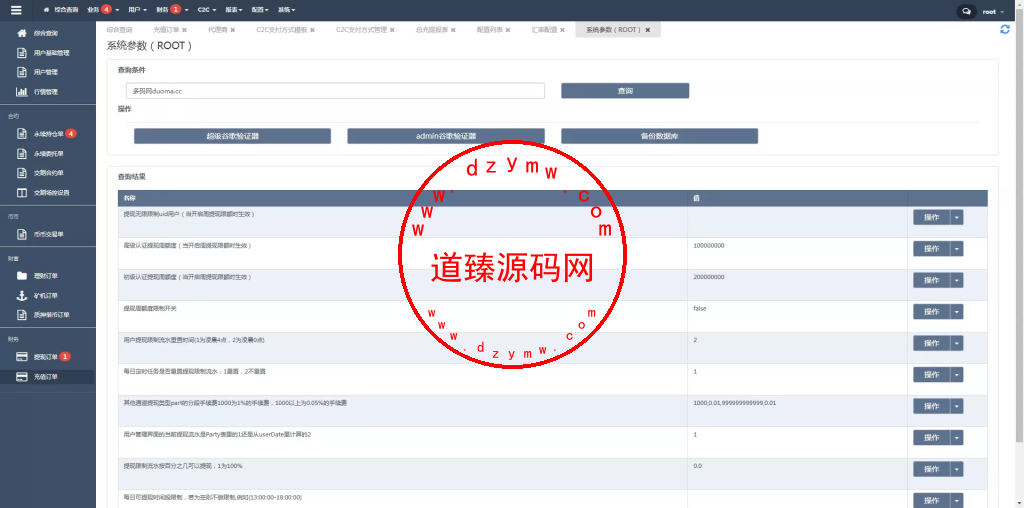Open 交割合约单 in the sidebar
The image size is (1024, 508).
(47, 173)
